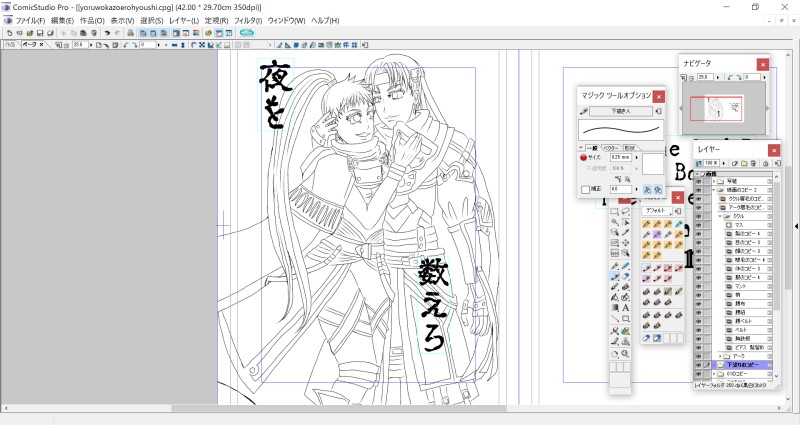Switch to ベクター tab in tool options
The height and width of the screenshot is (425, 800).
click(611, 148)
